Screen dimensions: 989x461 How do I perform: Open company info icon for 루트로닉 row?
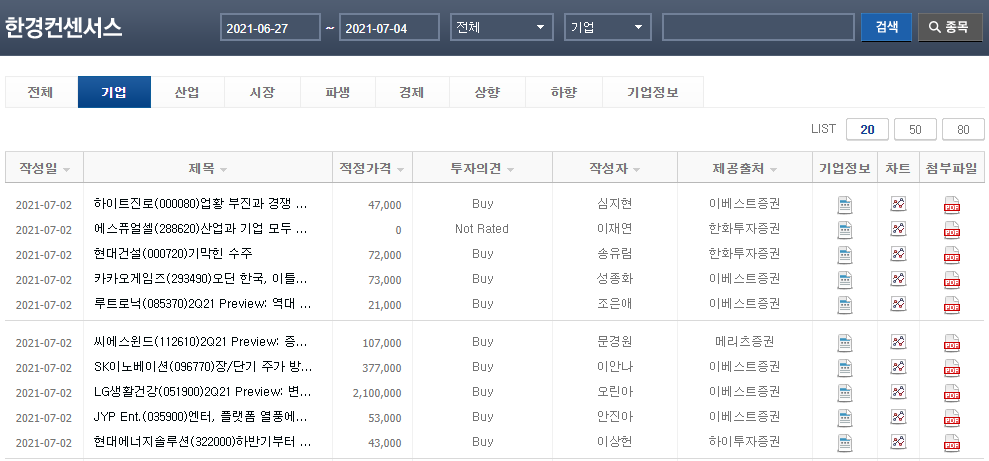[845, 305]
